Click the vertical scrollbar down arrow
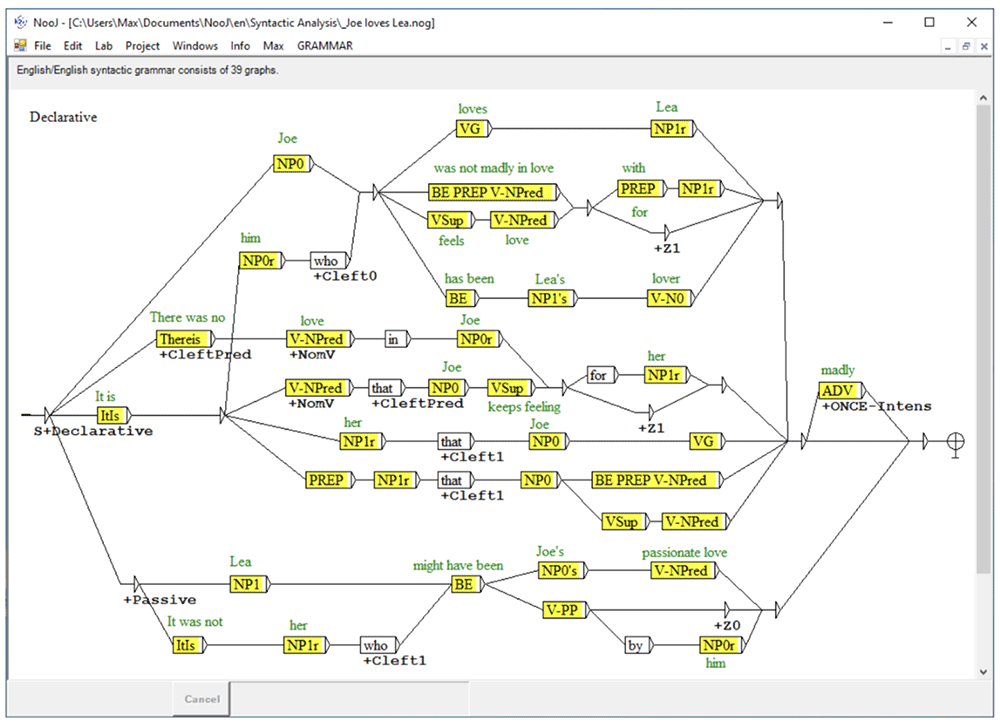Screen dimensions: 1000x725 tap(983, 671)
